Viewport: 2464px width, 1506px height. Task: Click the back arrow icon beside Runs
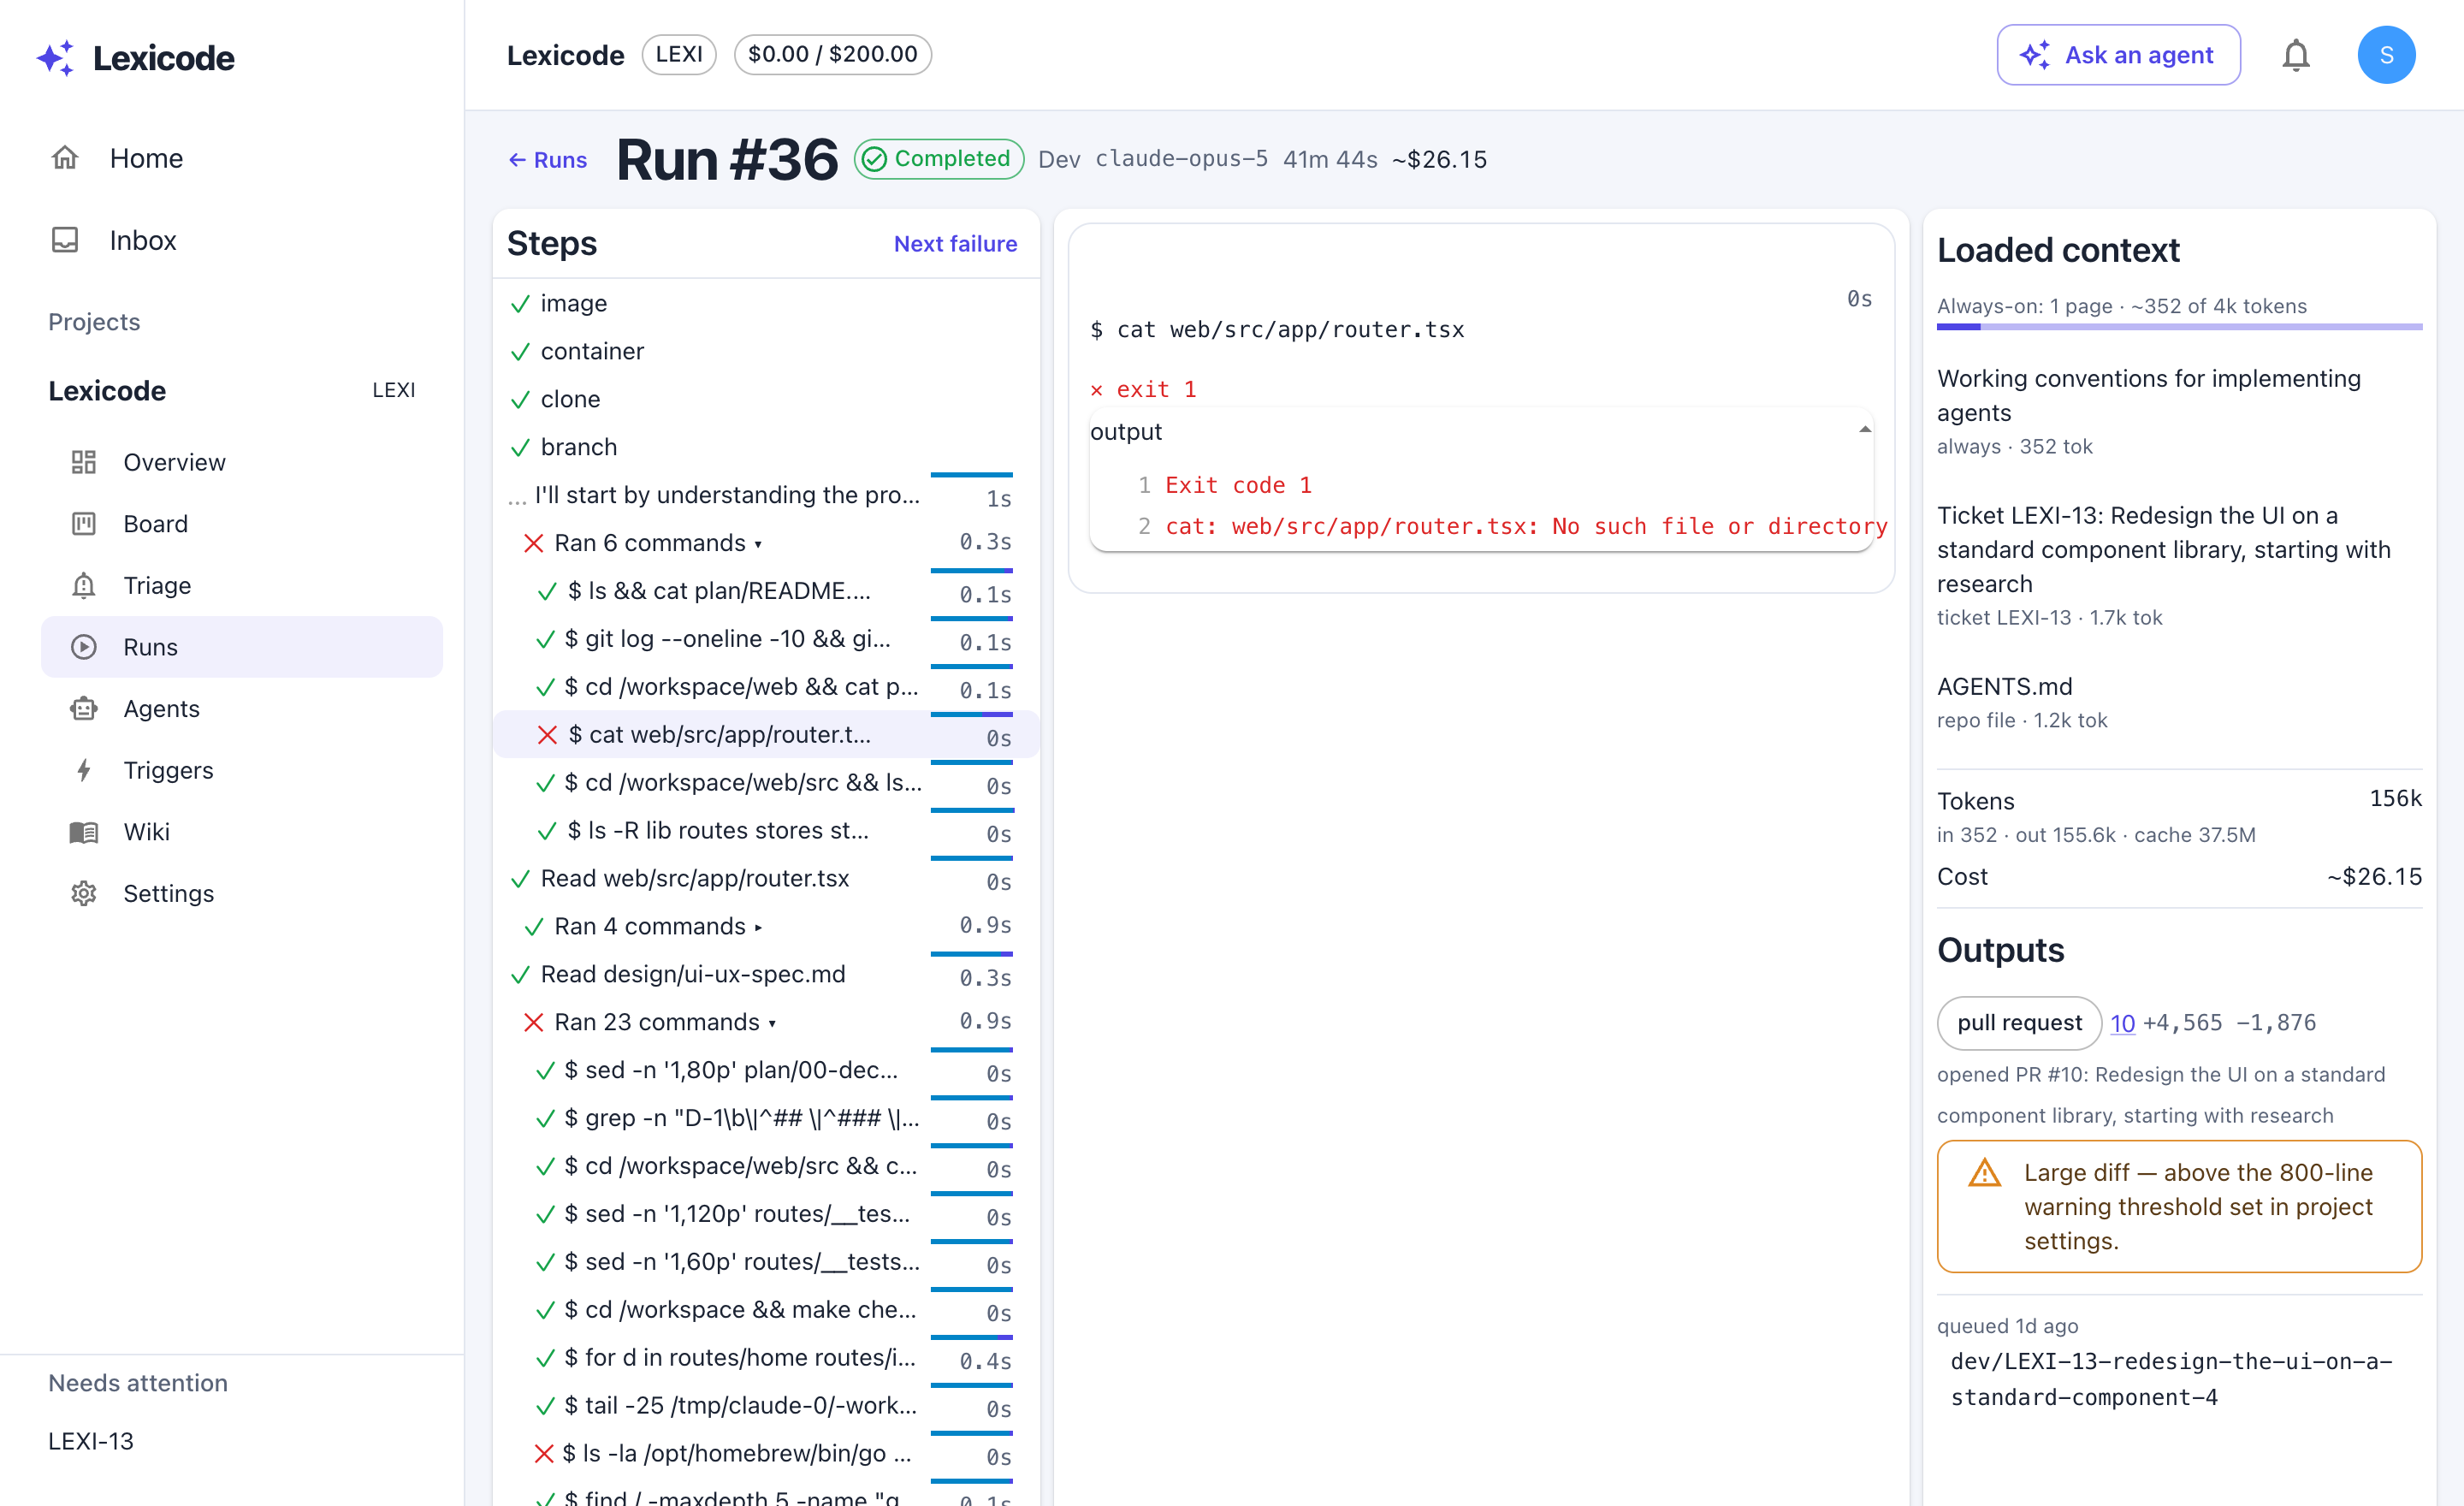pyautogui.click(x=517, y=160)
